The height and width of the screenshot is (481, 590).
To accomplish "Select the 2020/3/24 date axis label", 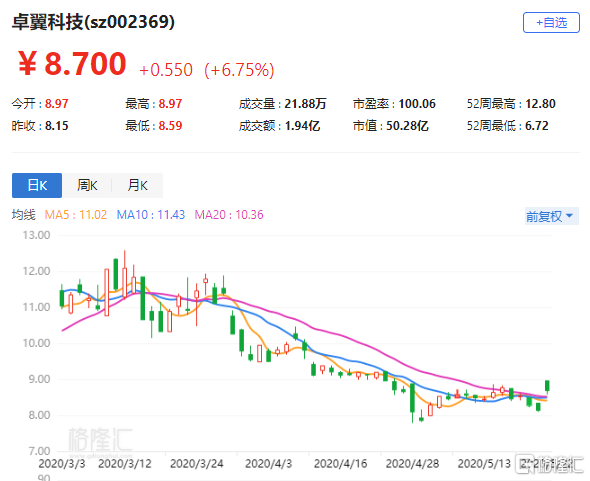I will click(197, 463).
